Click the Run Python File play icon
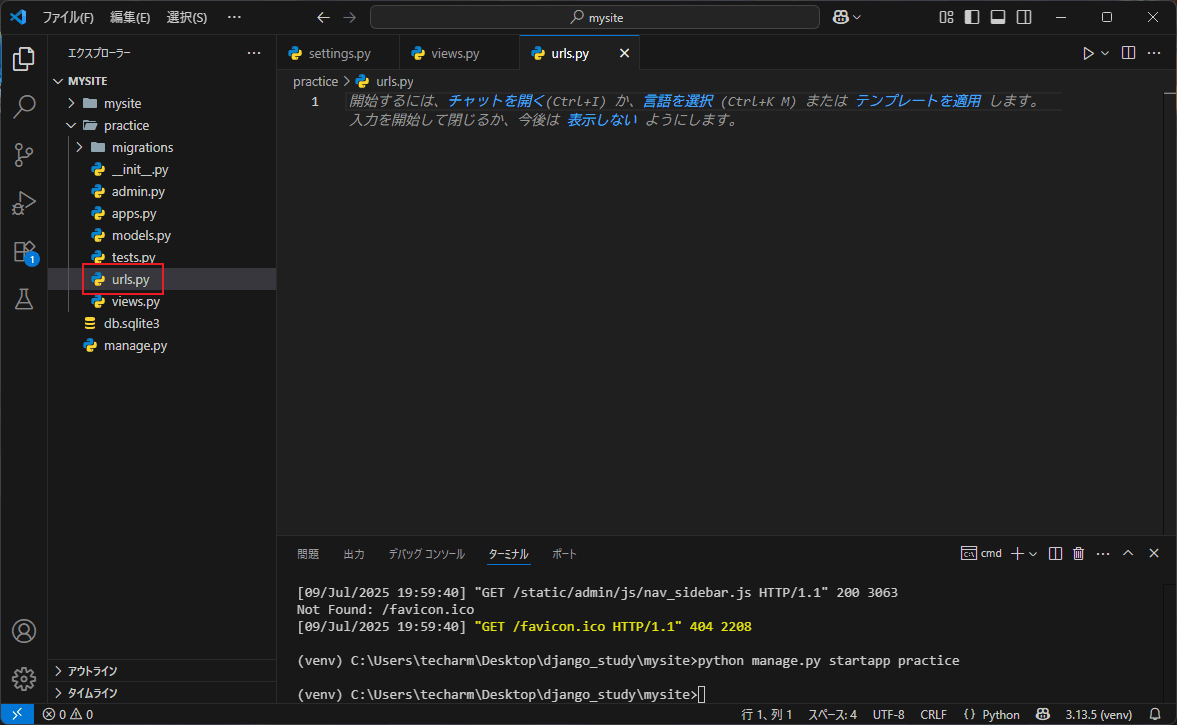 point(1088,53)
